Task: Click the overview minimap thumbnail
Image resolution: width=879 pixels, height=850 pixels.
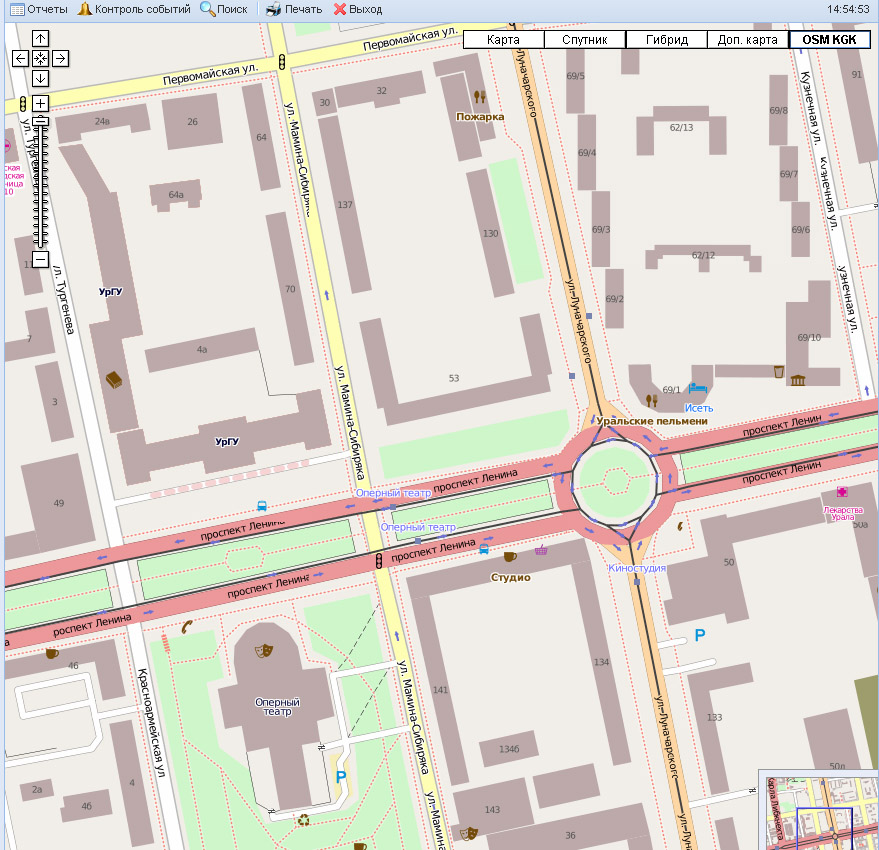Action: 818,810
